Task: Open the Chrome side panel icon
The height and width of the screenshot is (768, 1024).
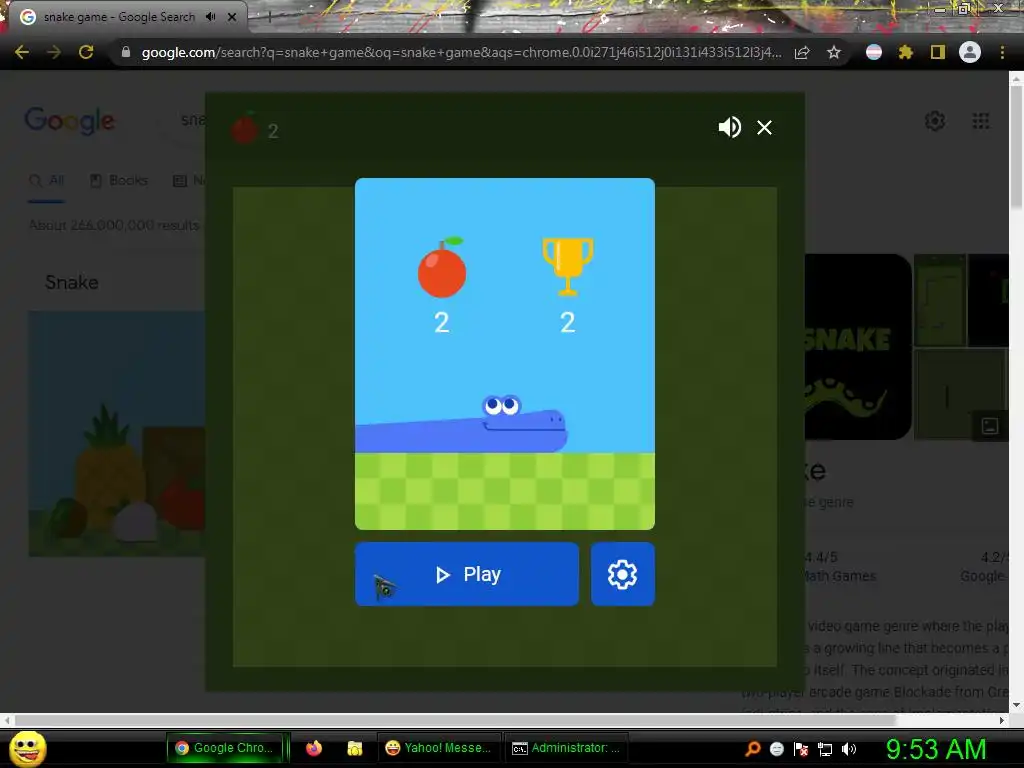Action: pyautogui.click(x=937, y=52)
